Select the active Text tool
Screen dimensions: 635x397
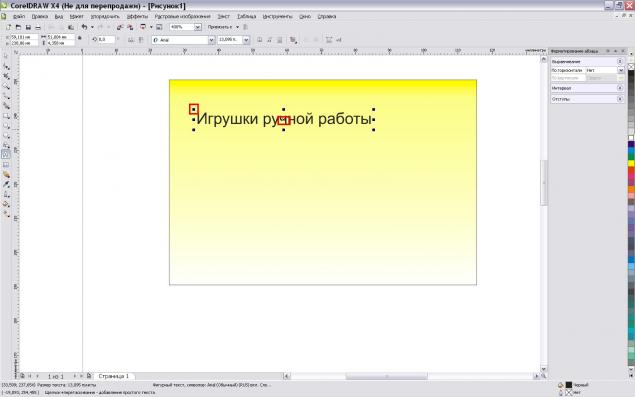[x=6, y=154]
